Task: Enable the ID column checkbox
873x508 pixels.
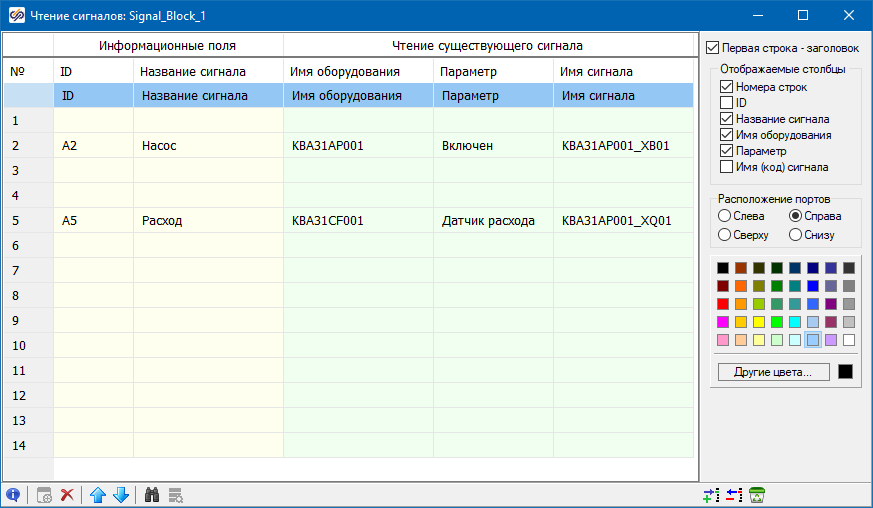Action: click(727, 103)
